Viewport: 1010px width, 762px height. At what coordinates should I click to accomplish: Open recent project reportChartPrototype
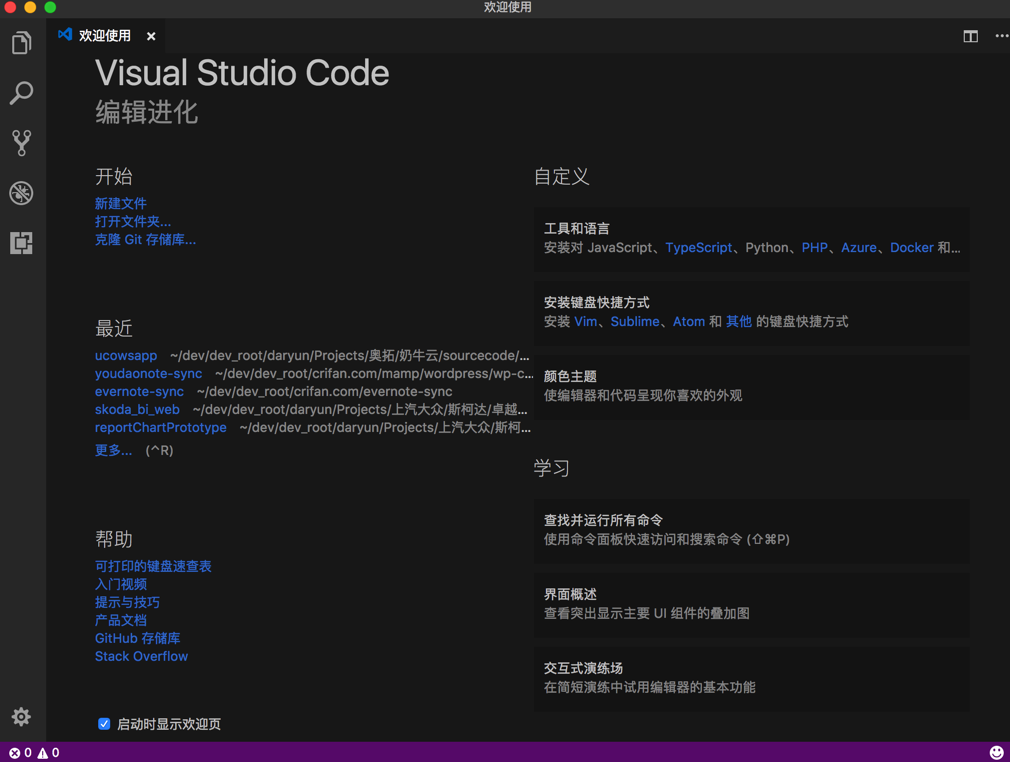point(160,428)
